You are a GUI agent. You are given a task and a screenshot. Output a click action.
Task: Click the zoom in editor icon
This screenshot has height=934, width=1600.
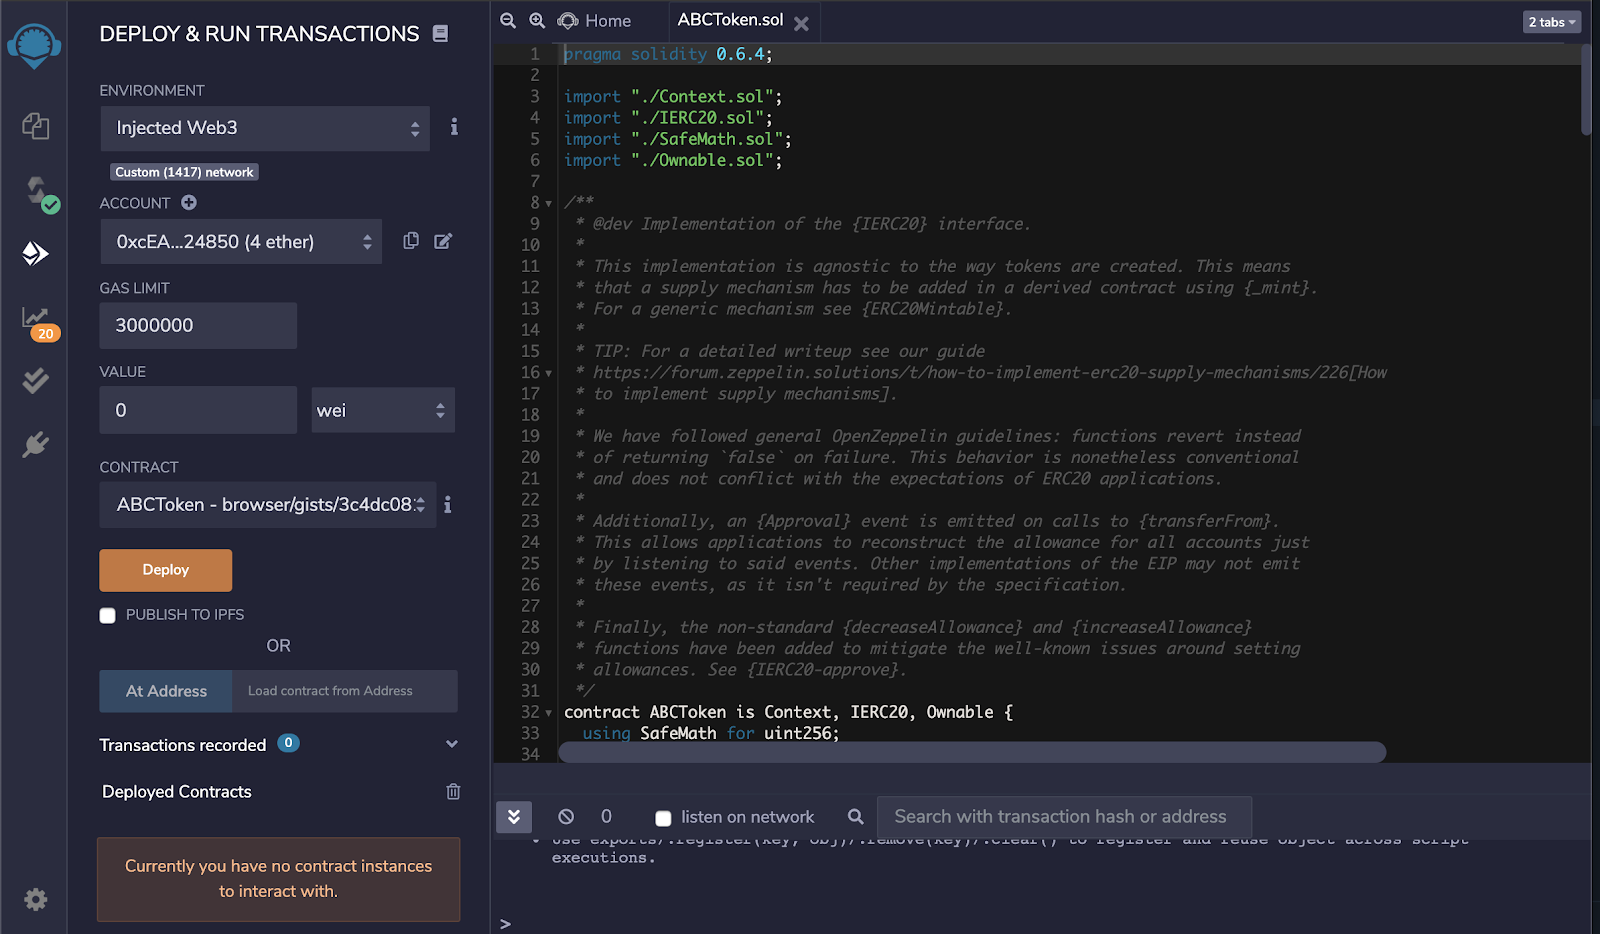pos(537,21)
